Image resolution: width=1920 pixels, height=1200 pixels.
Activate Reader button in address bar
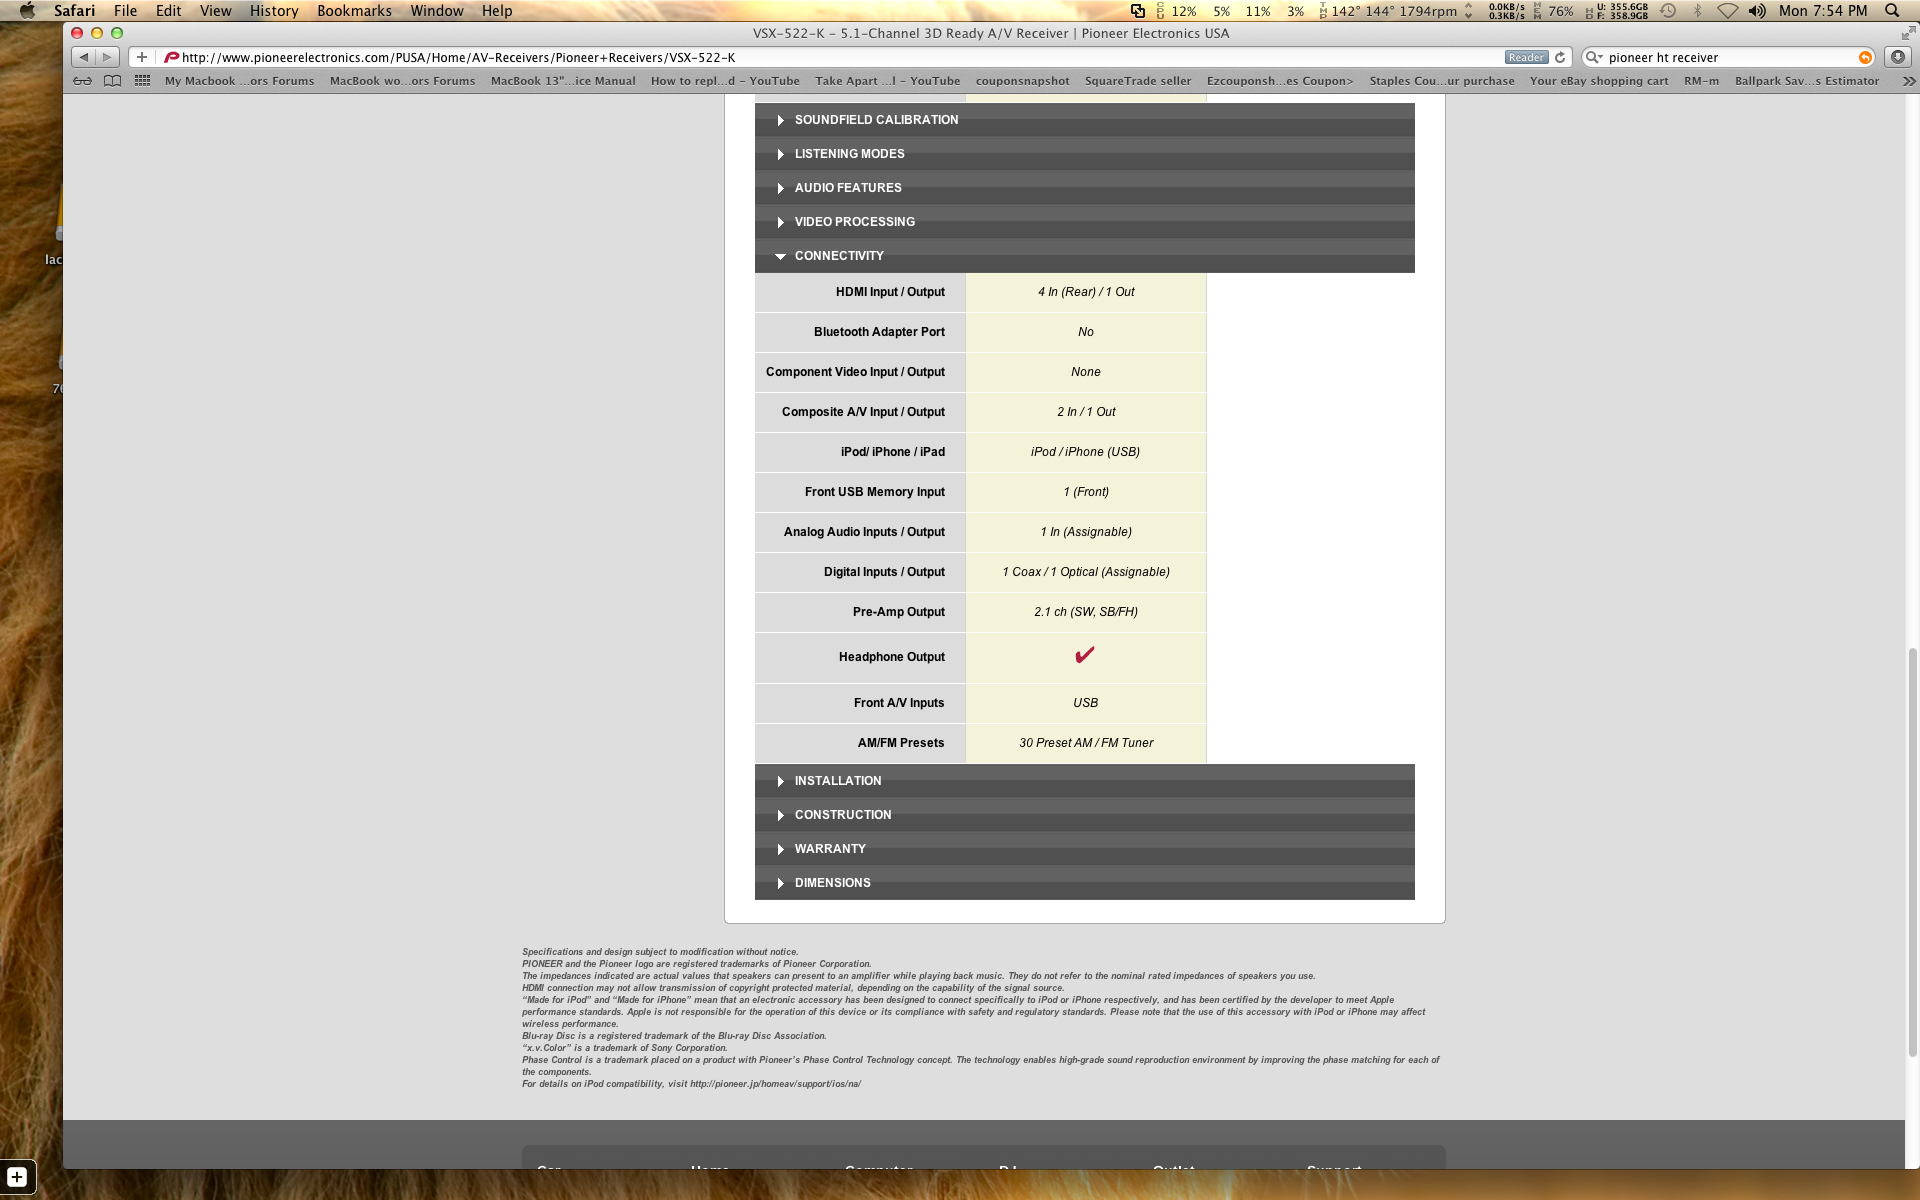click(1526, 57)
